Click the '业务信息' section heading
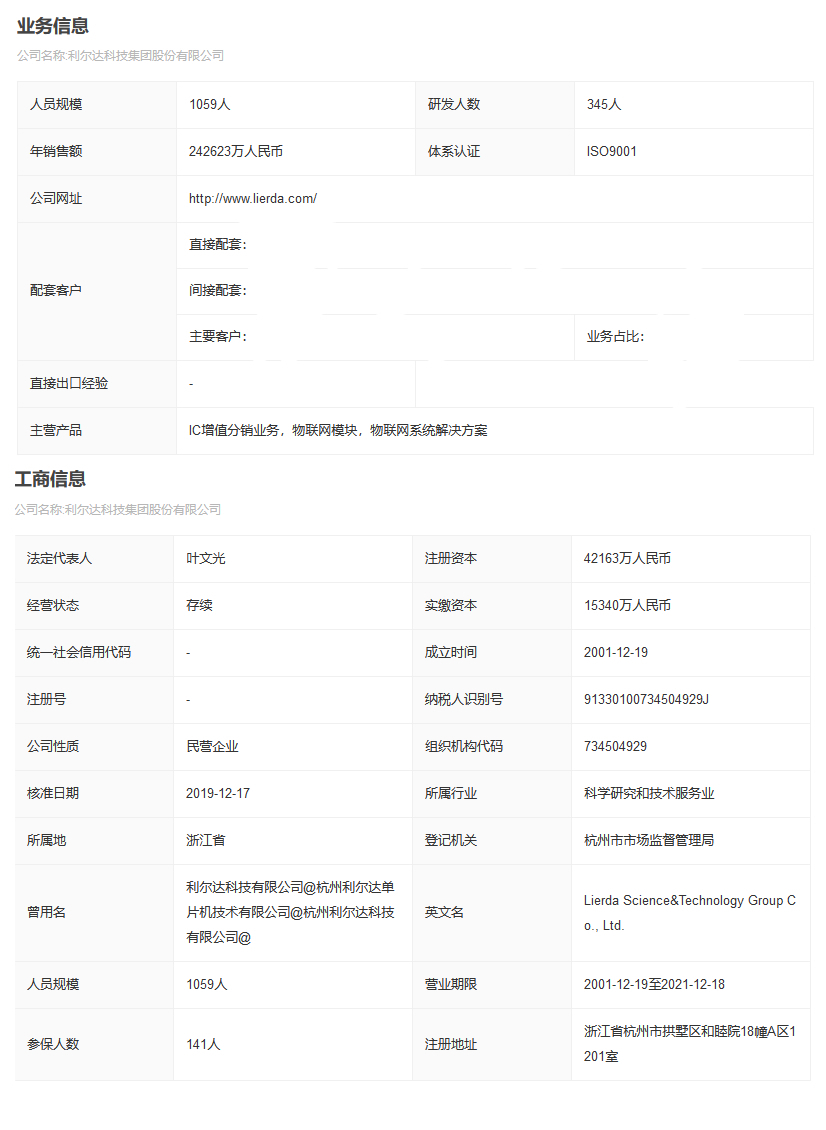The height and width of the screenshot is (1130, 826). click(x=53, y=26)
